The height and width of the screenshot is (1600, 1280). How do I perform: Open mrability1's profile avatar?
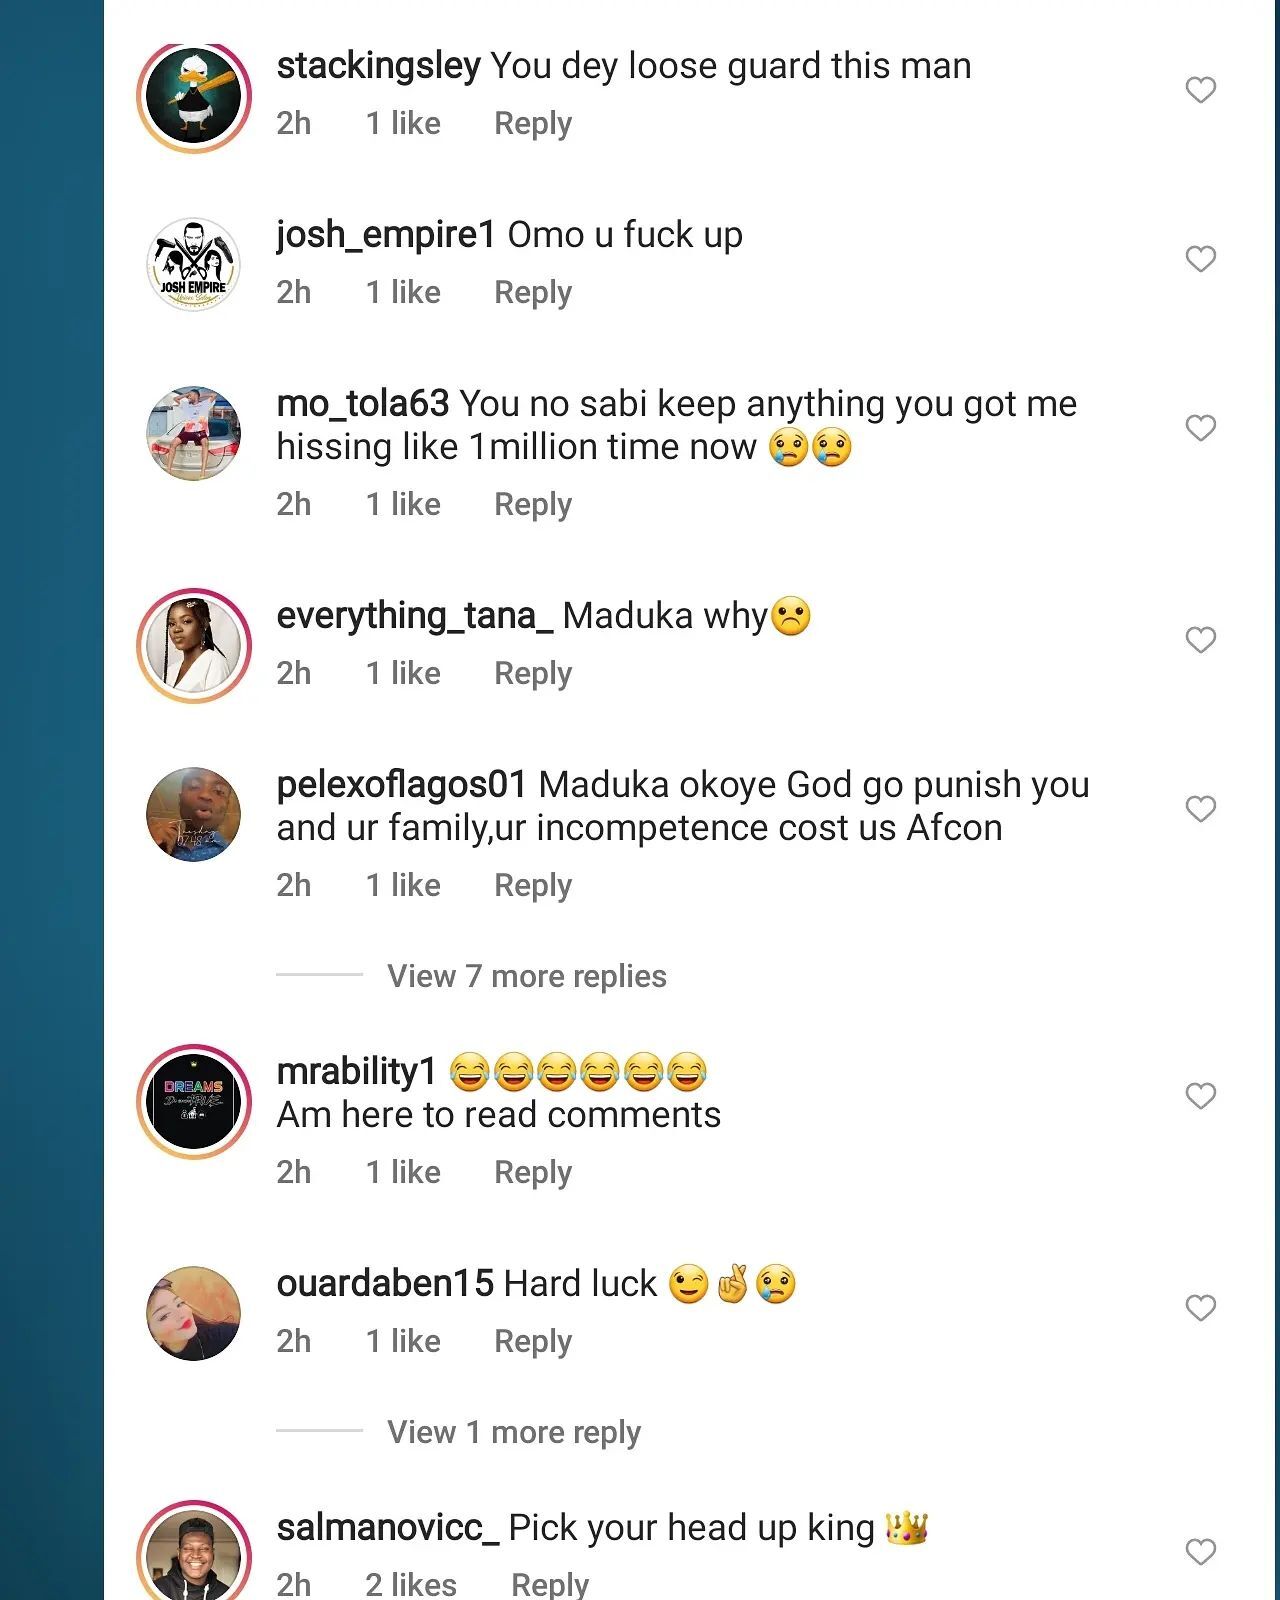(x=194, y=1102)
